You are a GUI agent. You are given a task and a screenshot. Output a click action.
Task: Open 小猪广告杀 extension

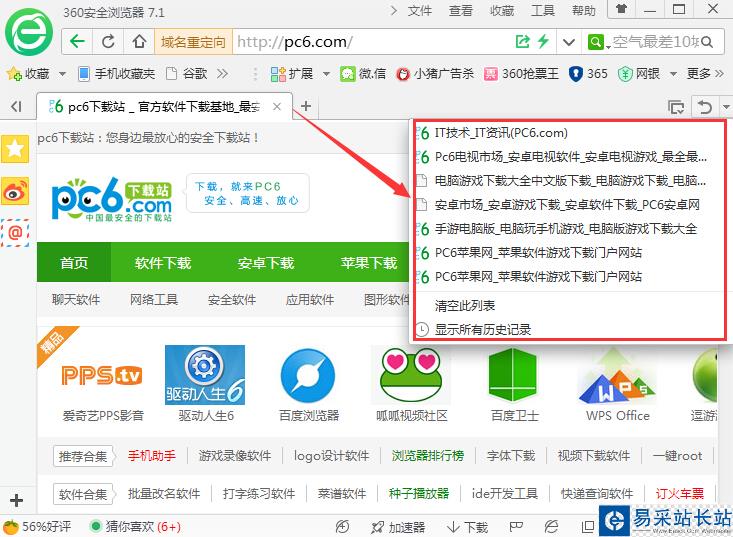click(435, 74)
